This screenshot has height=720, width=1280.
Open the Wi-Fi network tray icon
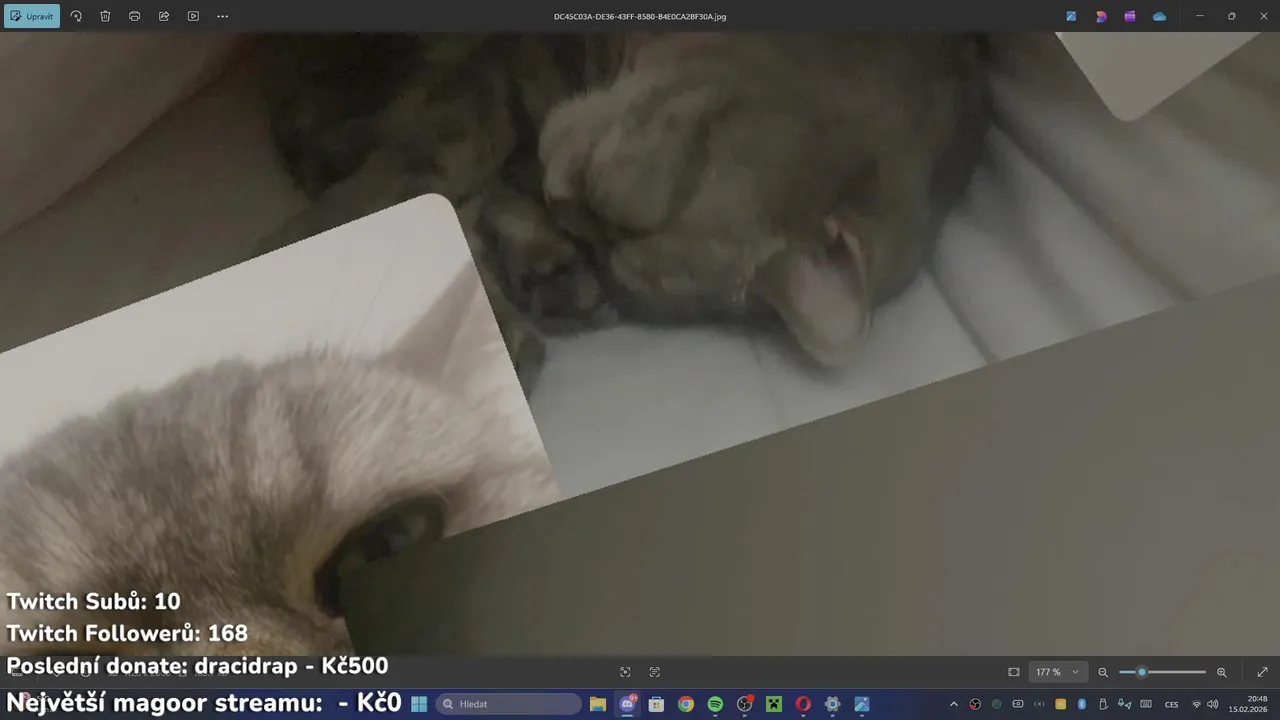pyautogui.click(x=1196, y=704)
